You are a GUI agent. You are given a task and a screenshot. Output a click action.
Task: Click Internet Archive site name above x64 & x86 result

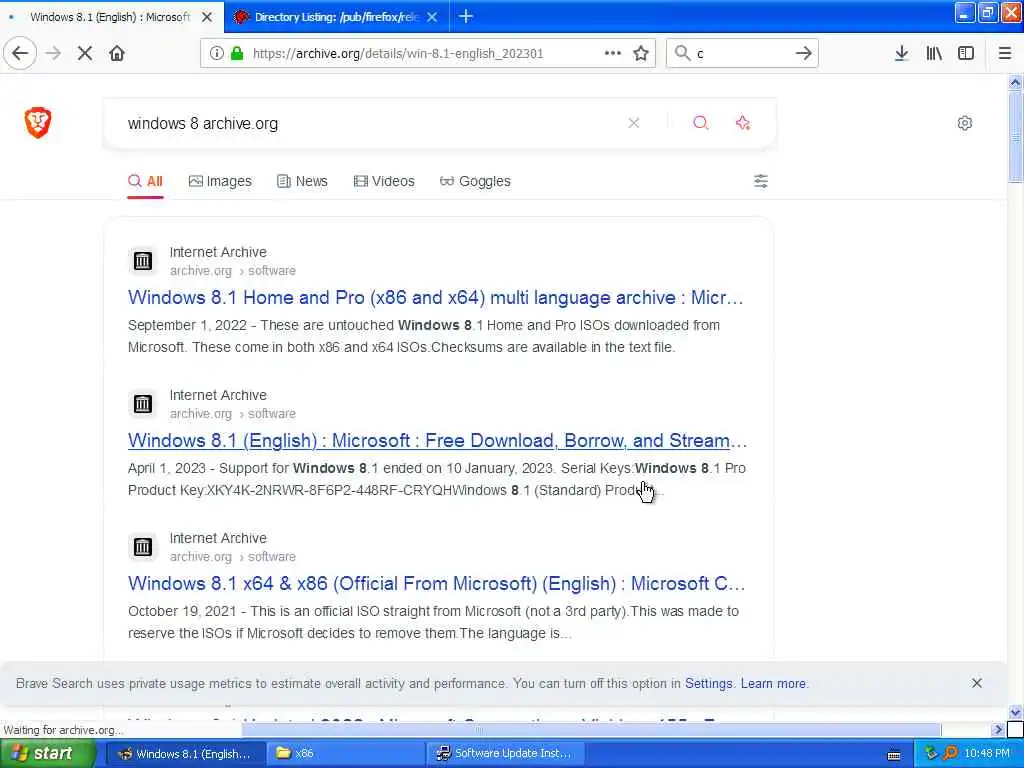[218, 538]
